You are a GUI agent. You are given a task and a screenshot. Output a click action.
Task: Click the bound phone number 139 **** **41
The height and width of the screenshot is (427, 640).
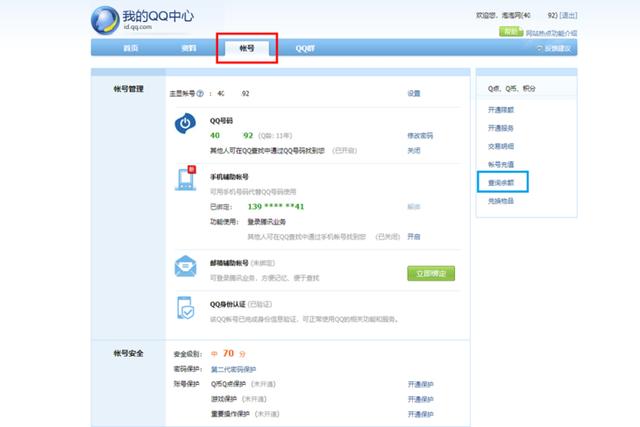pos(276,207)
